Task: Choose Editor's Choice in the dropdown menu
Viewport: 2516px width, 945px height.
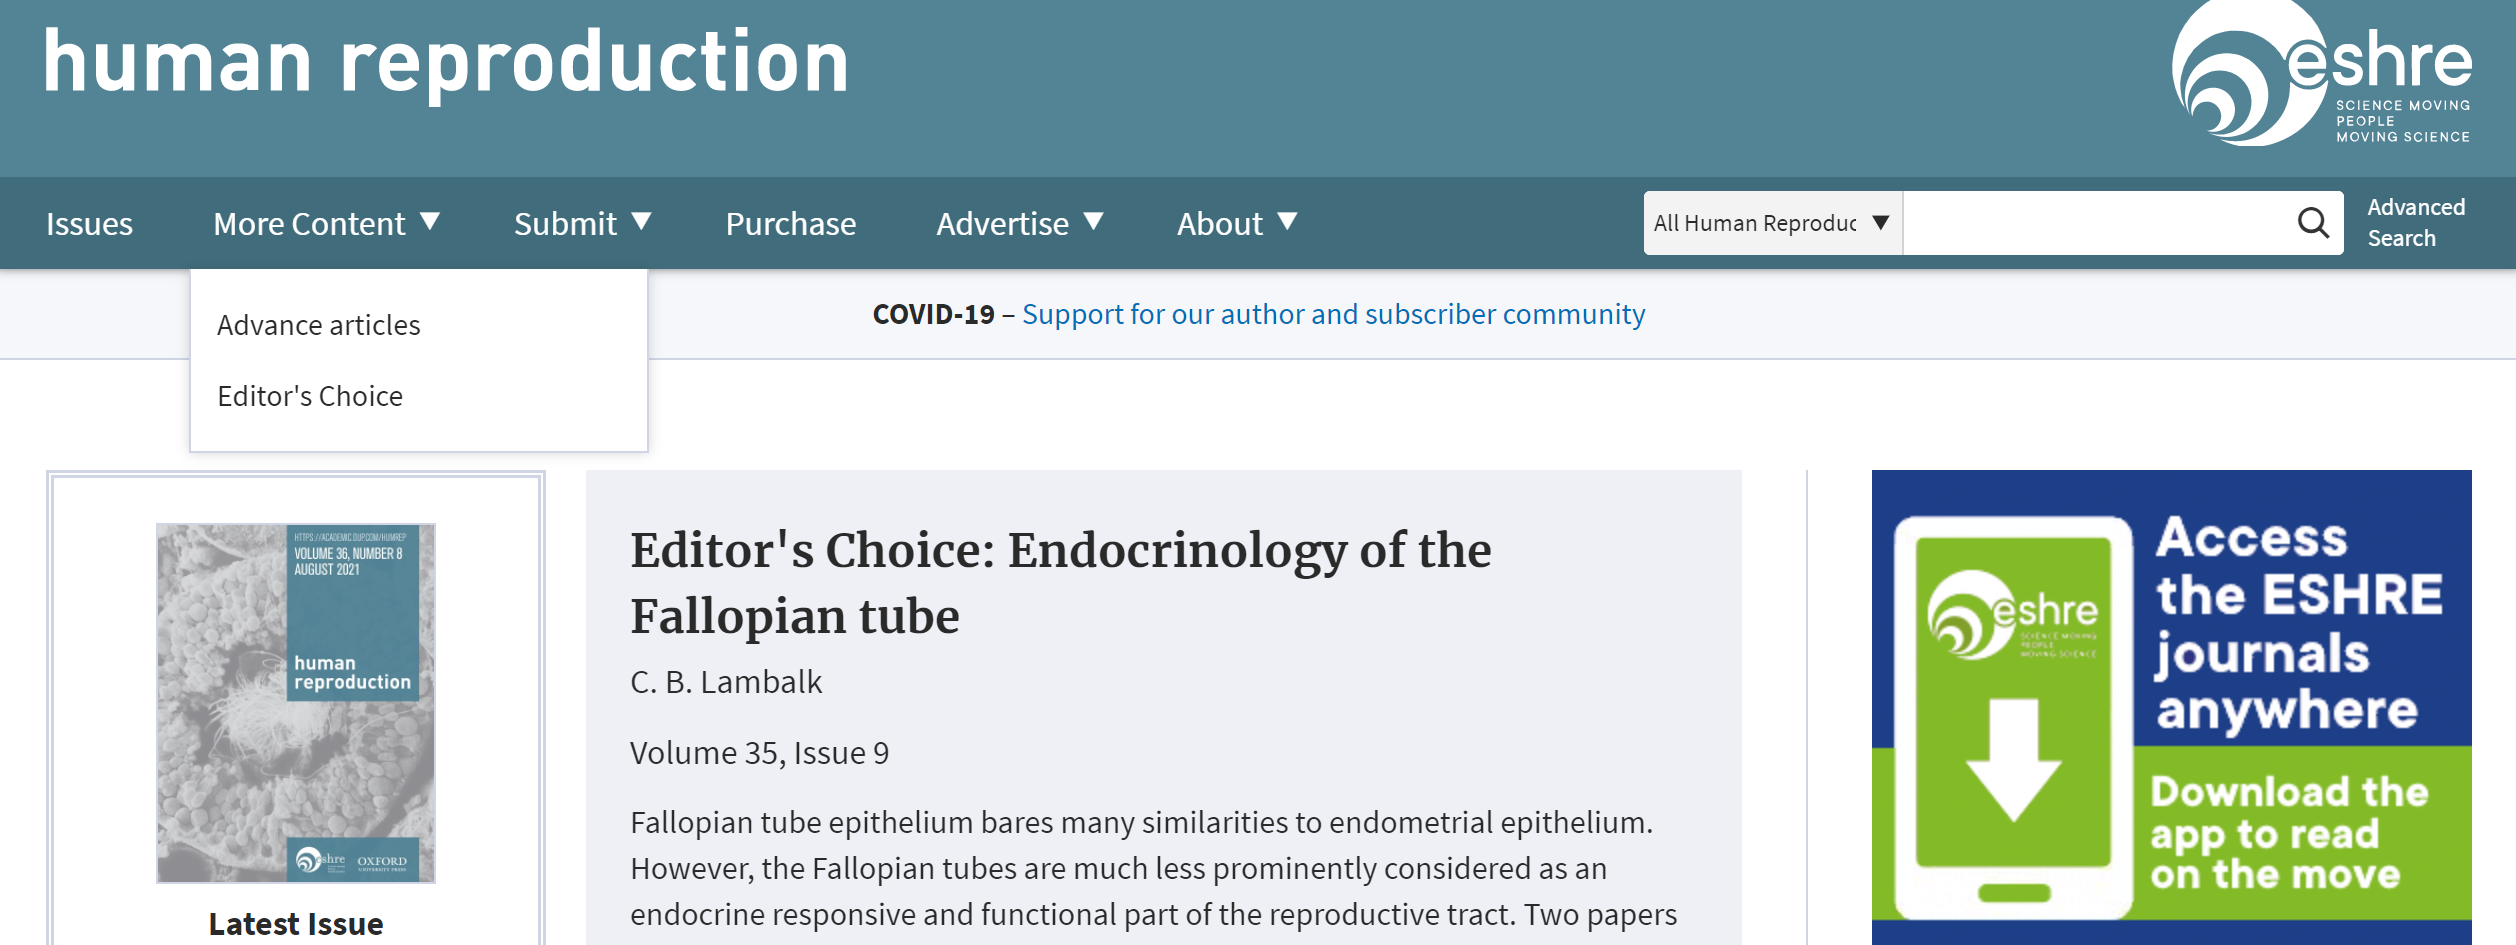Action: click(310, 396)
